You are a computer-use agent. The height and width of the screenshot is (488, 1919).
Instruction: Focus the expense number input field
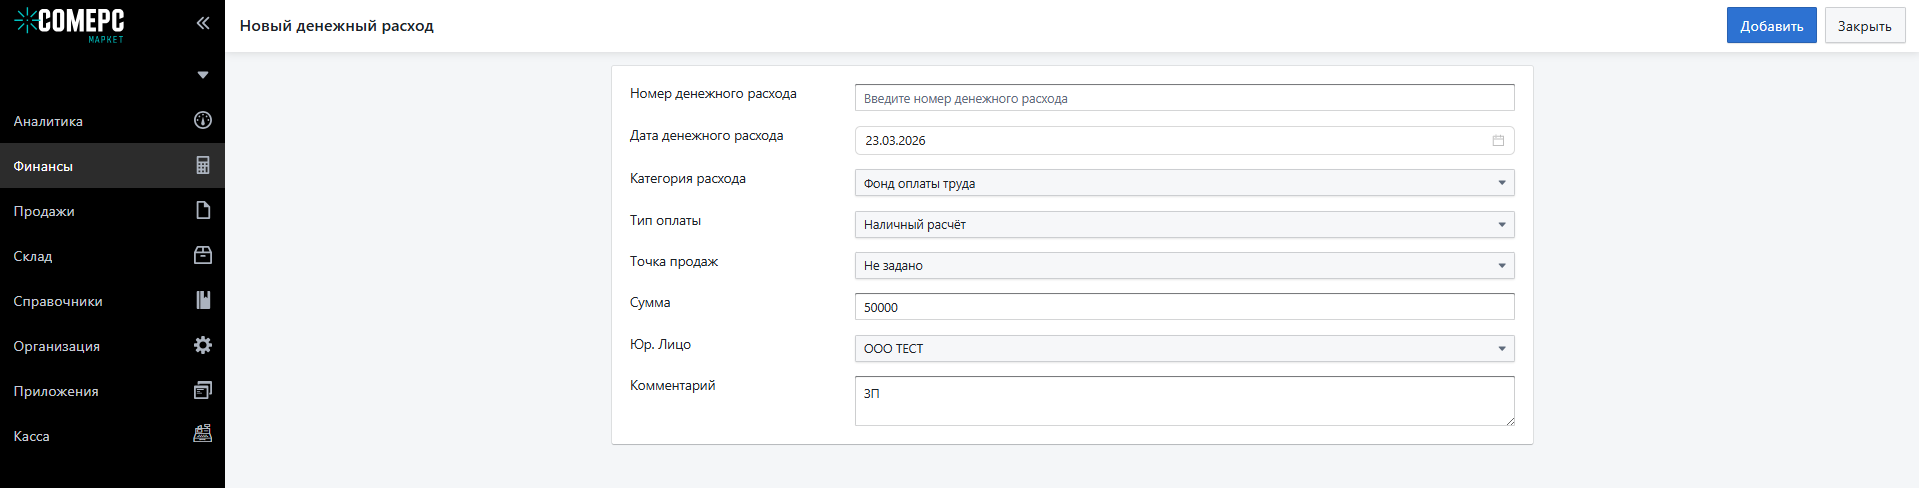click(x=1184, y=98)
